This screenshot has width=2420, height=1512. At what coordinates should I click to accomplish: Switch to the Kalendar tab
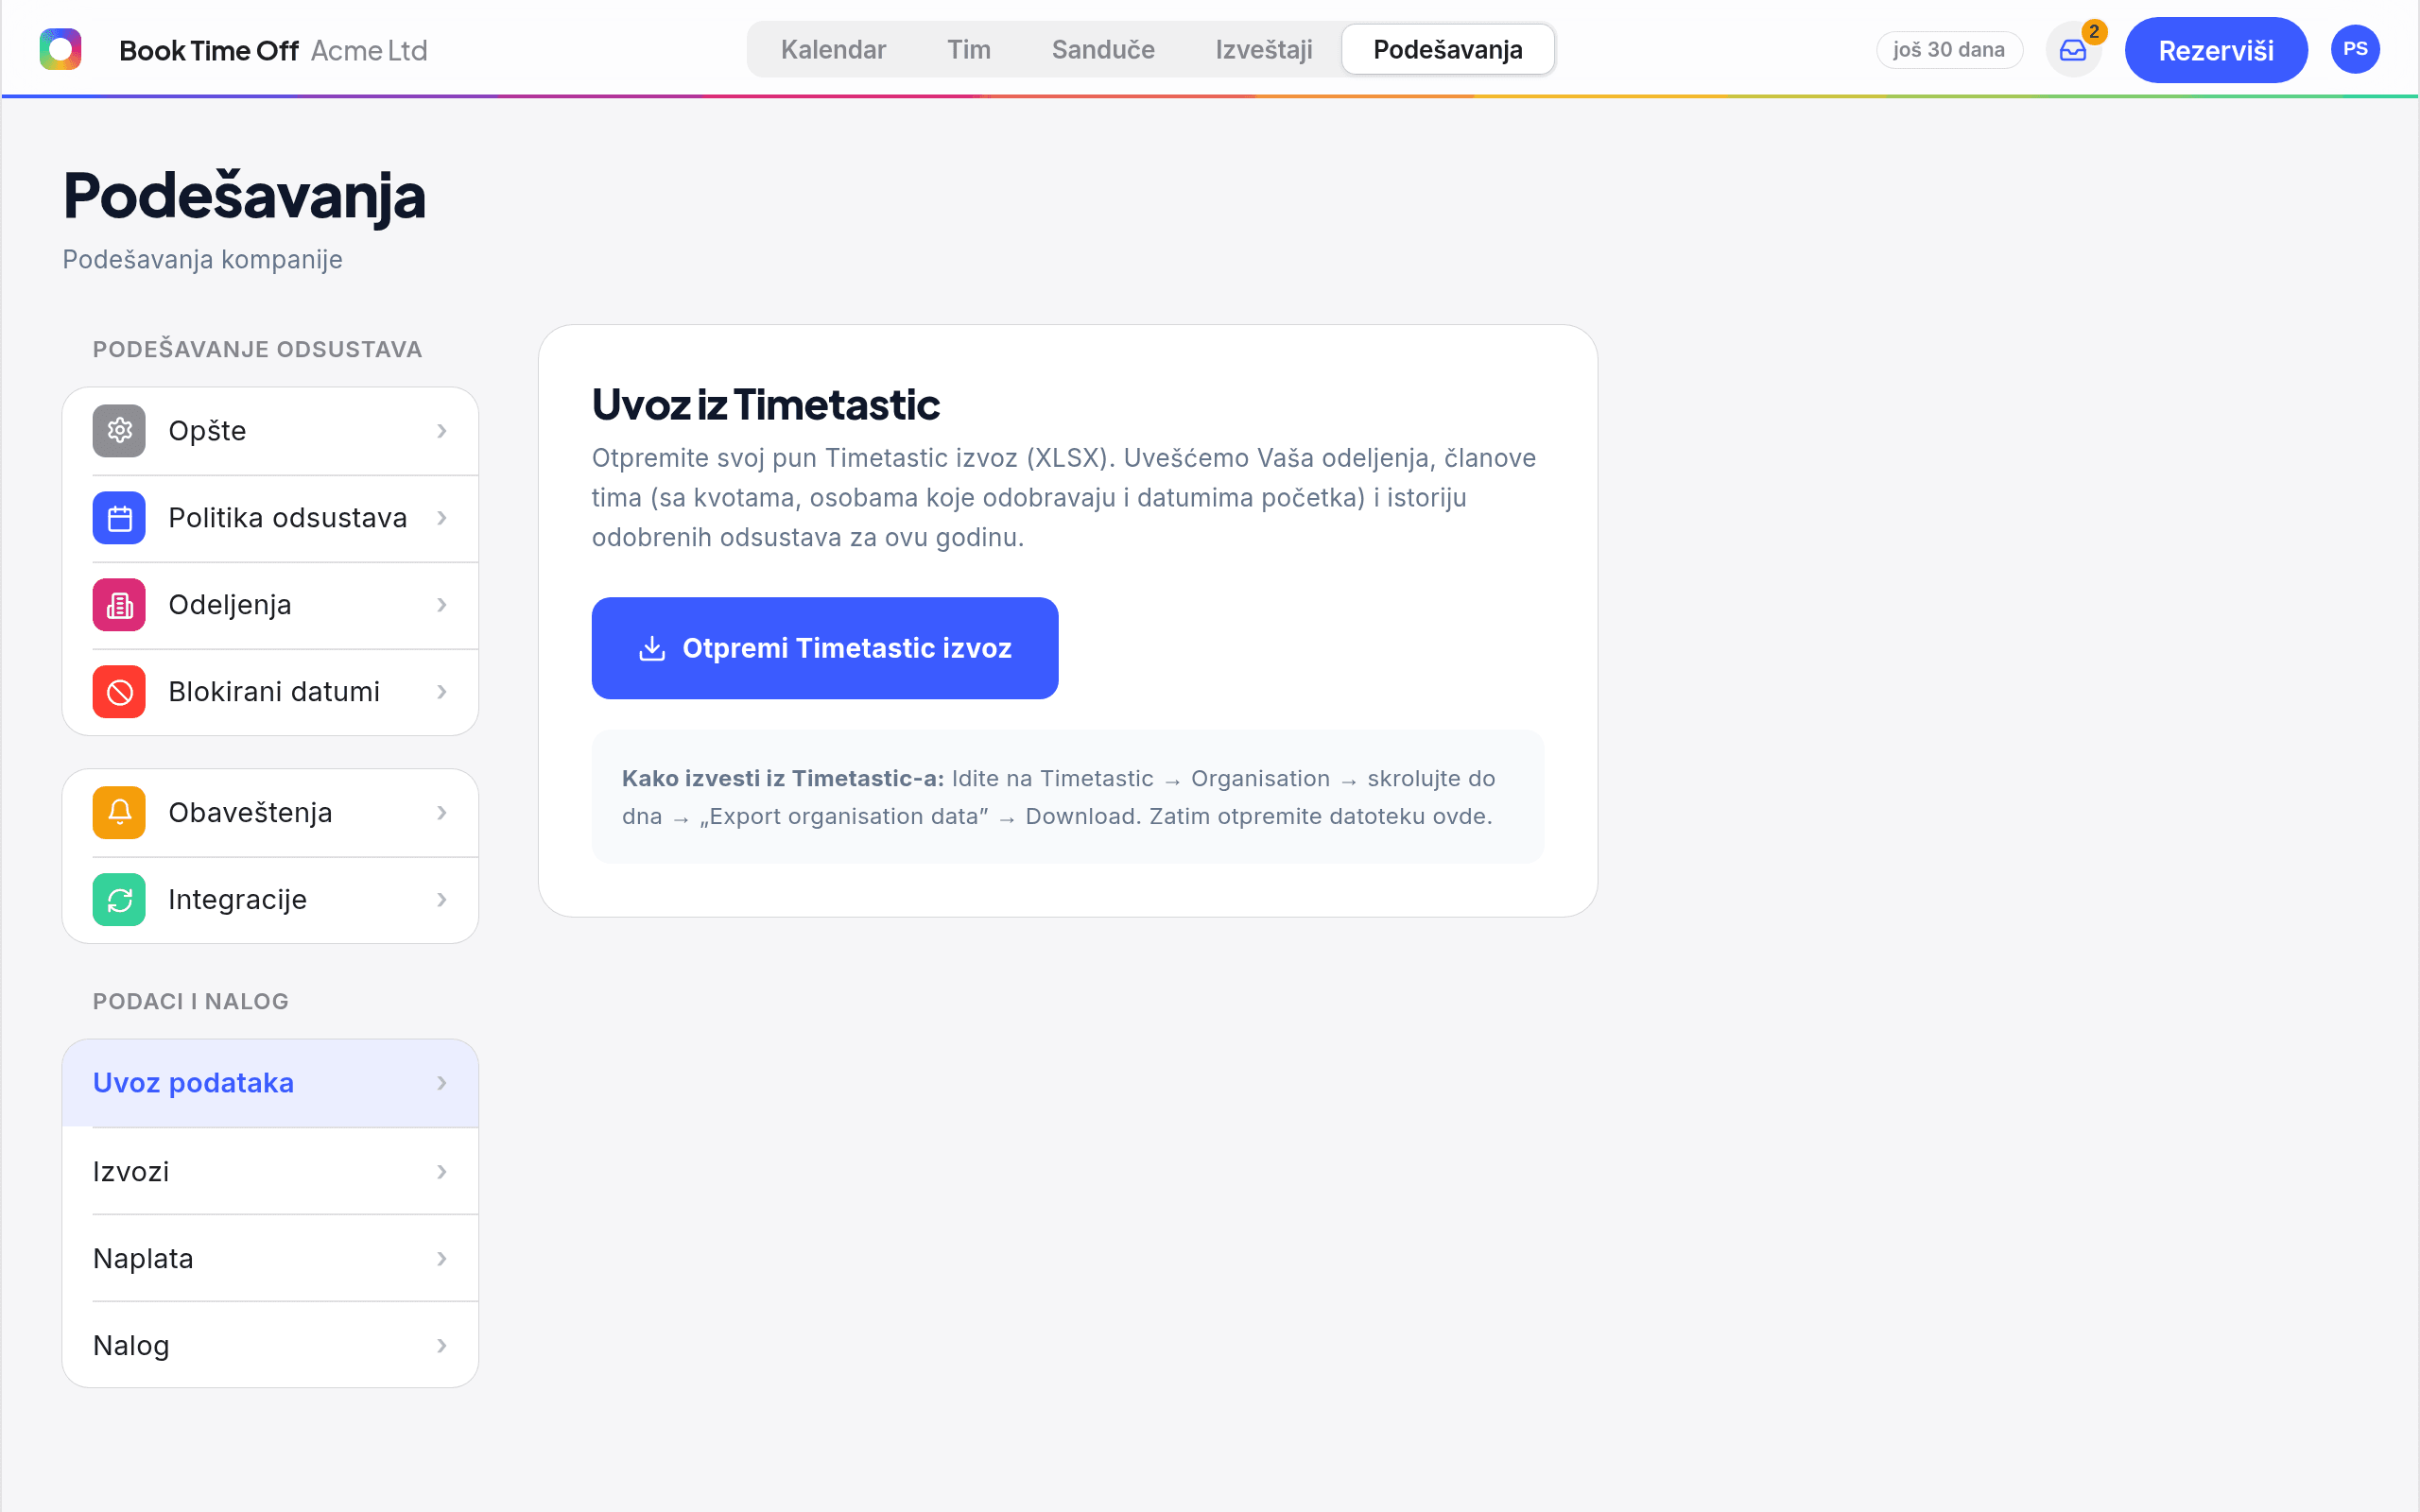[x=833, y=50]
